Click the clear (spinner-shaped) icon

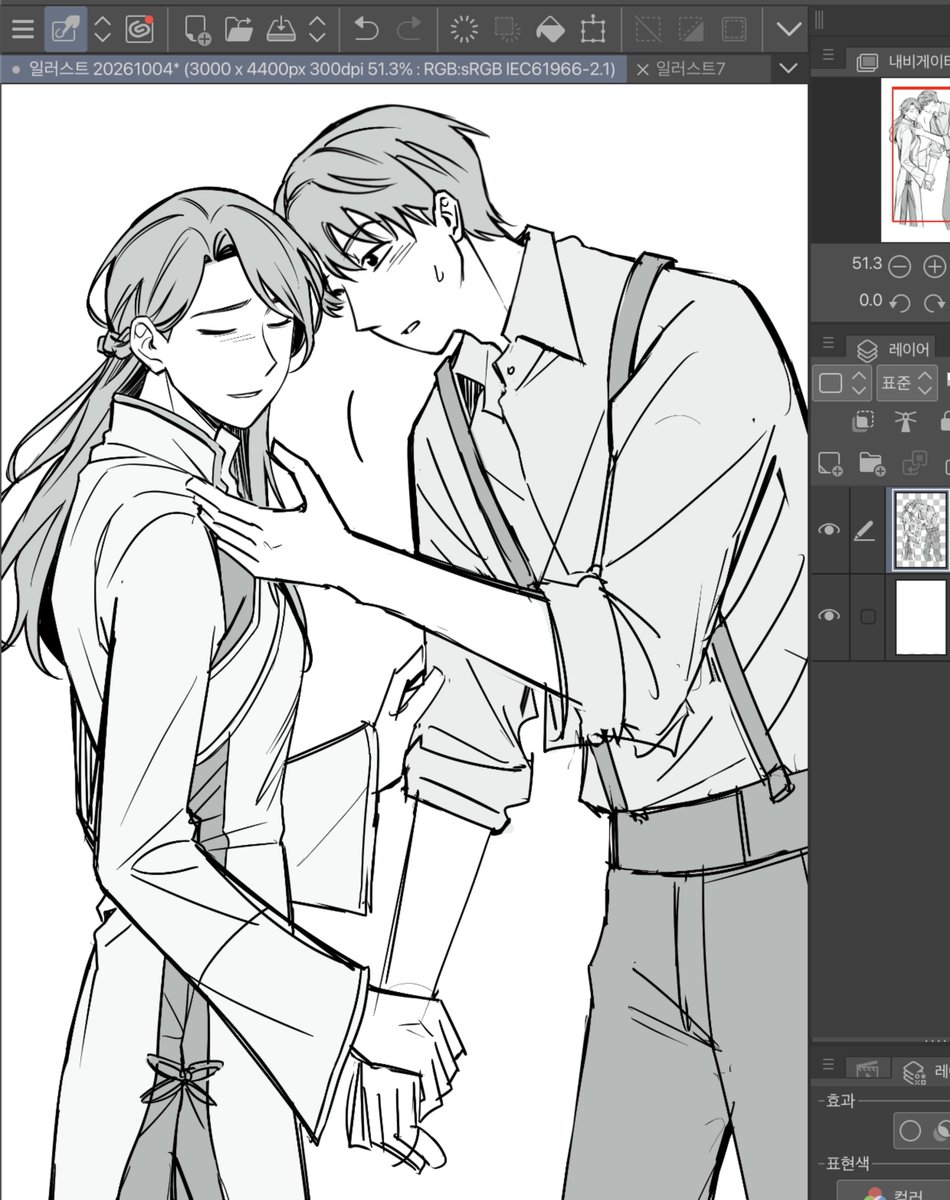pyautogui.click(x=464, y=29)
